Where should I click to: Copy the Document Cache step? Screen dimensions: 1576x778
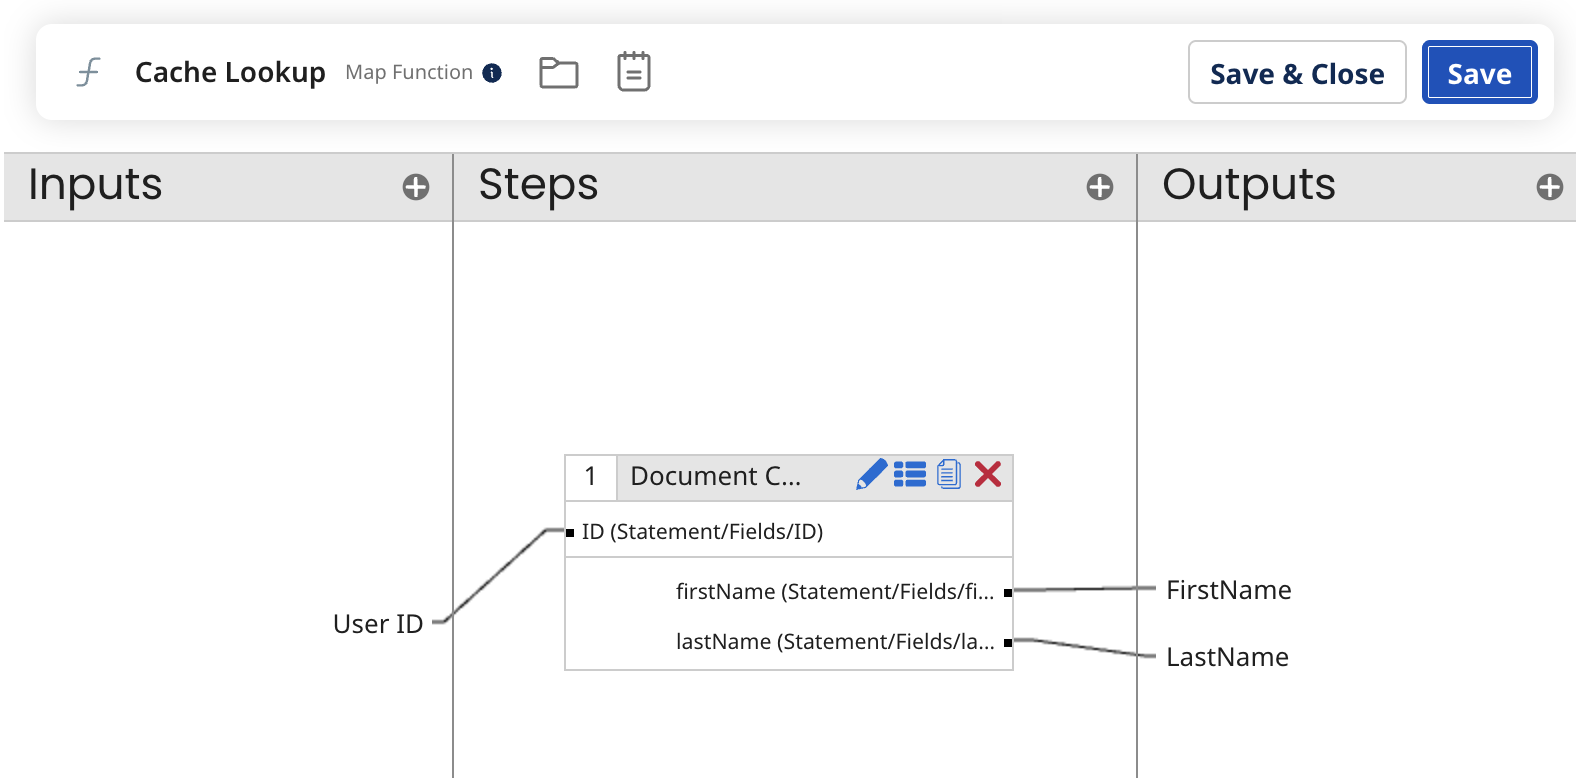pos(949,475)
